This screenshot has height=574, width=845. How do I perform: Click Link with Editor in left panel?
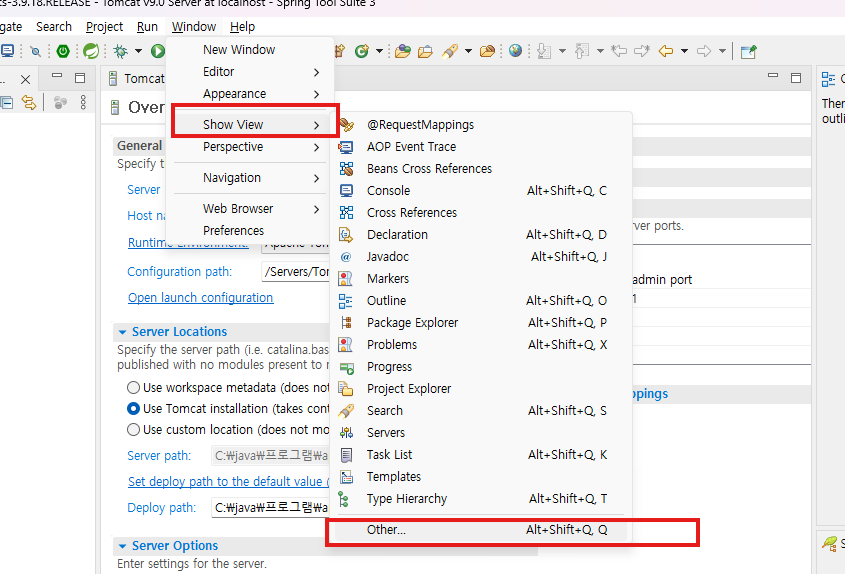click(x=29, y=102)
